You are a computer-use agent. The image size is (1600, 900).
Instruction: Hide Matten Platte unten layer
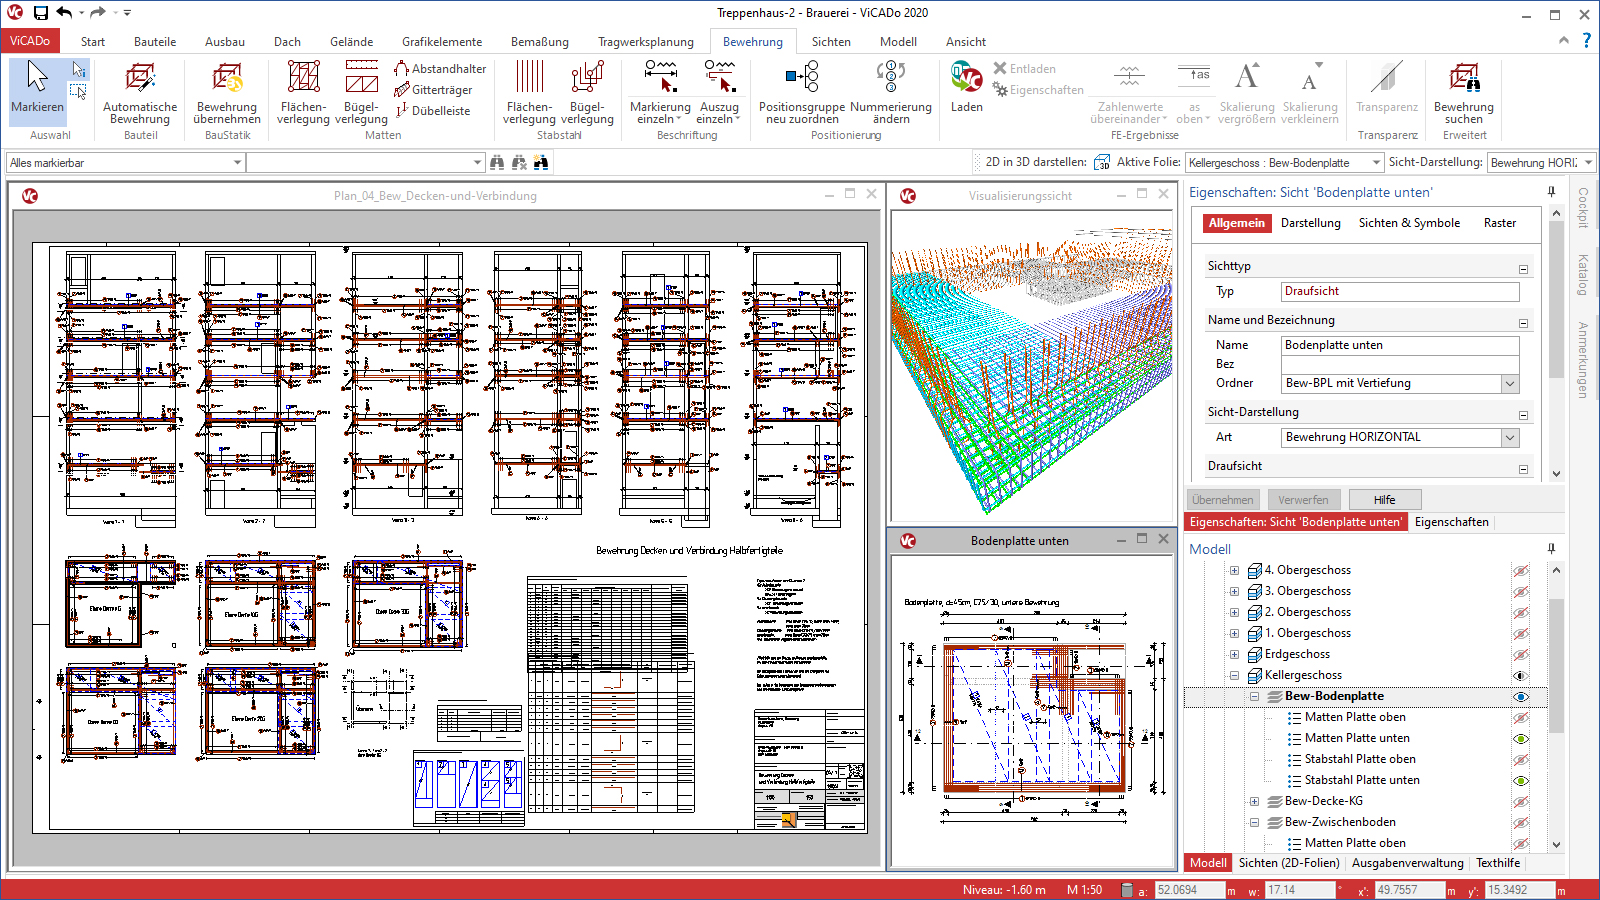(x=1521, y=738)
